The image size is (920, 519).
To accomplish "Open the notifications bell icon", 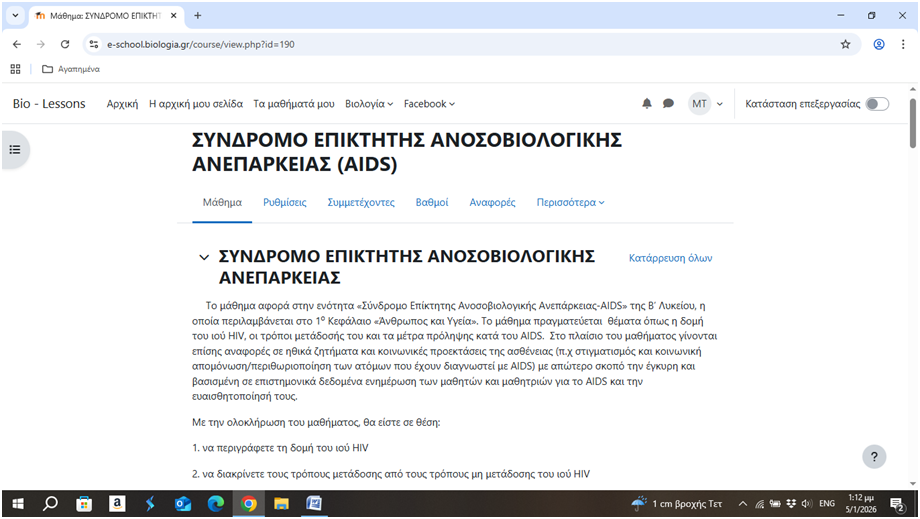I will pos(647,104).
